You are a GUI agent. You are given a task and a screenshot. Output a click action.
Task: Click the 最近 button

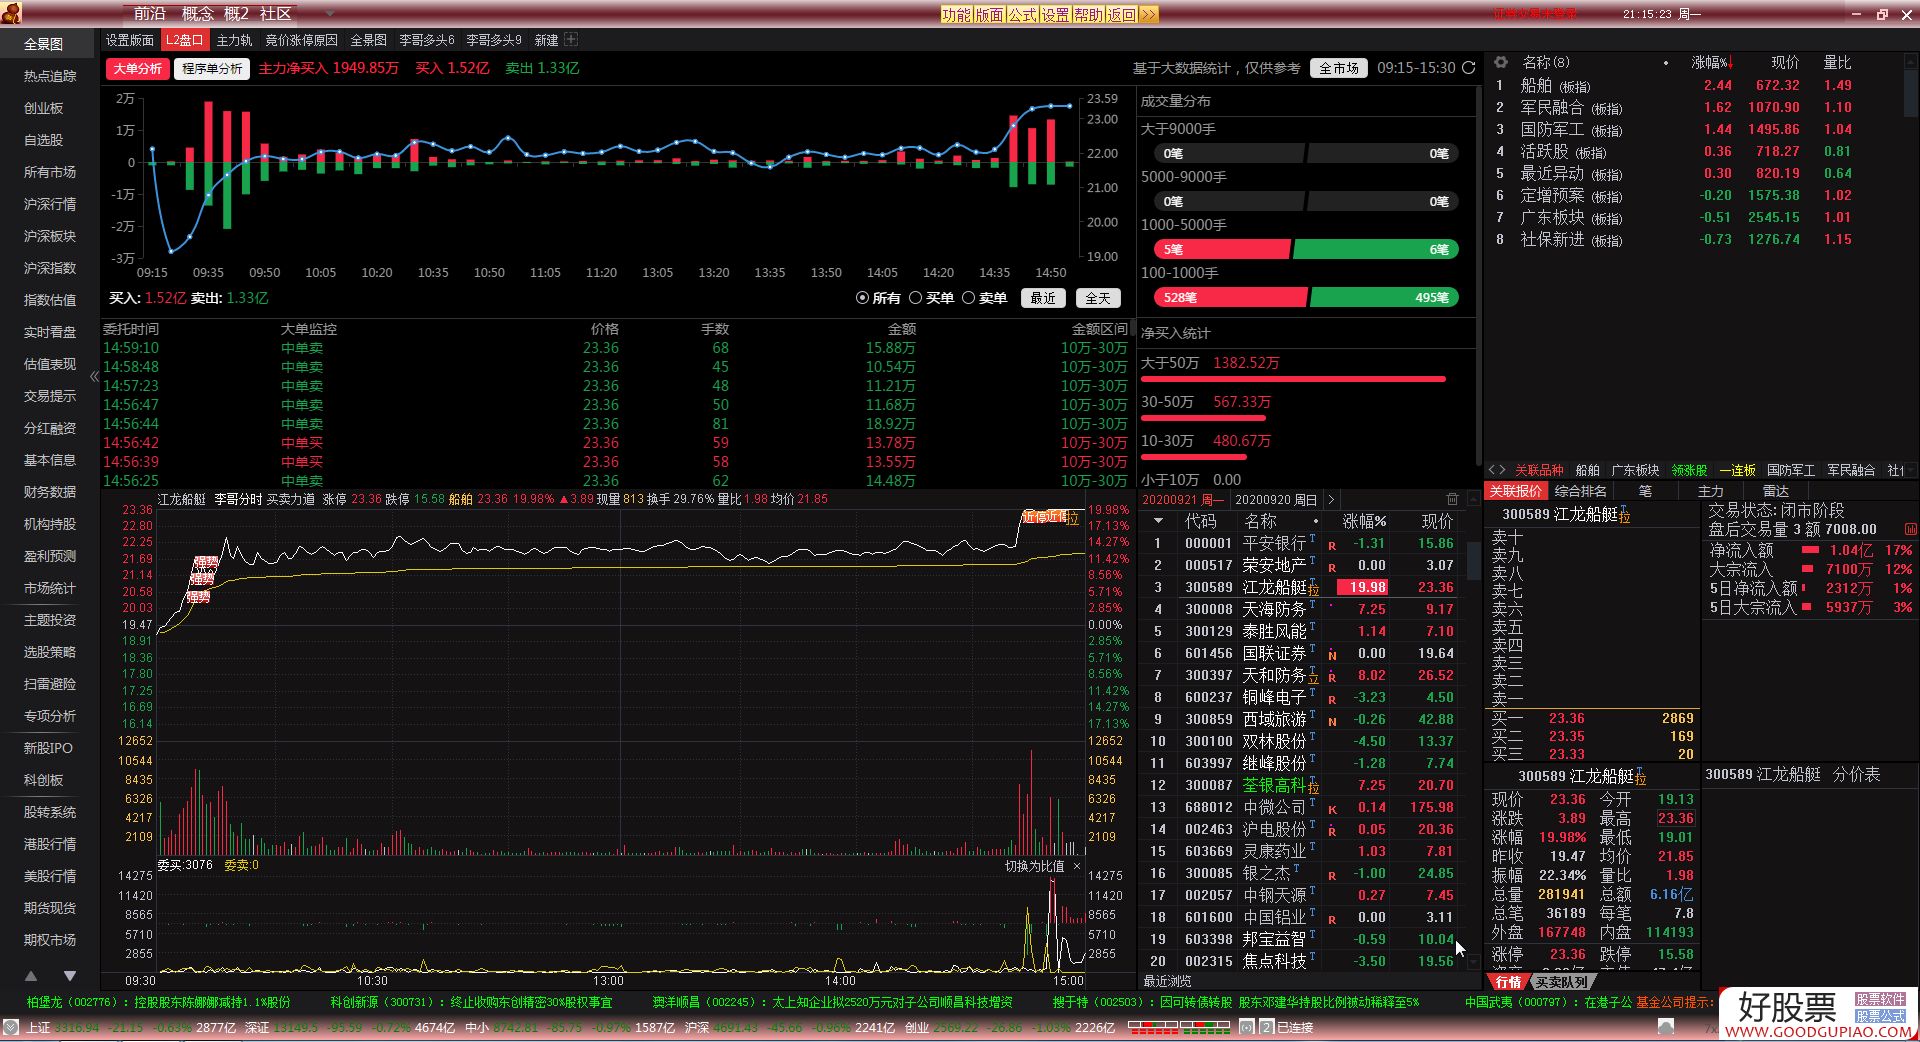point(1043,298)
